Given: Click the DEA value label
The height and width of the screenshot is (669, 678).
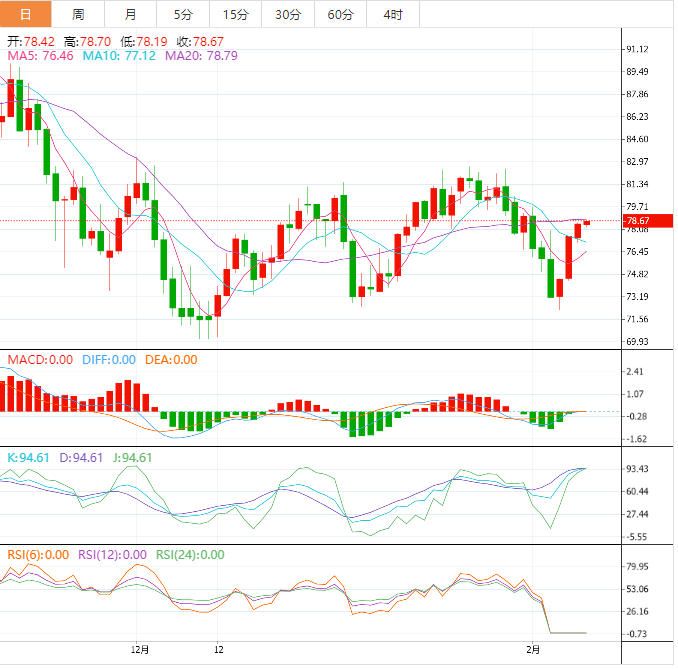Looking at the screenshot, I should [x=170, y=360].
